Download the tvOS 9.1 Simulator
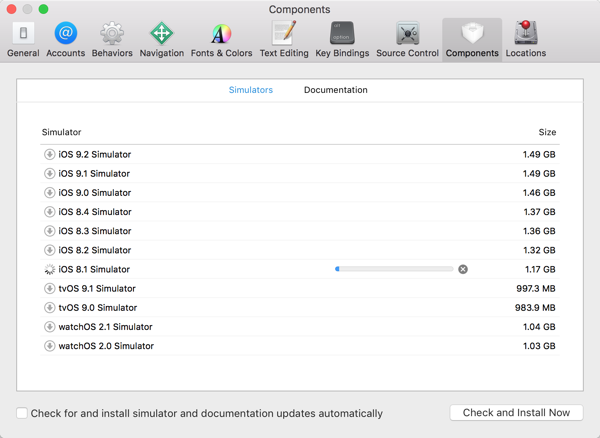 point(49,288)
